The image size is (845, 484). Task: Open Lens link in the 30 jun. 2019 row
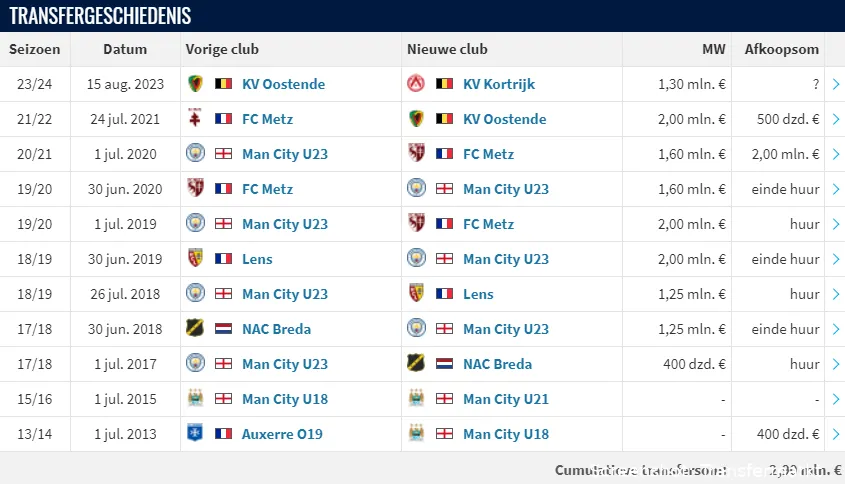coord(257,259)
